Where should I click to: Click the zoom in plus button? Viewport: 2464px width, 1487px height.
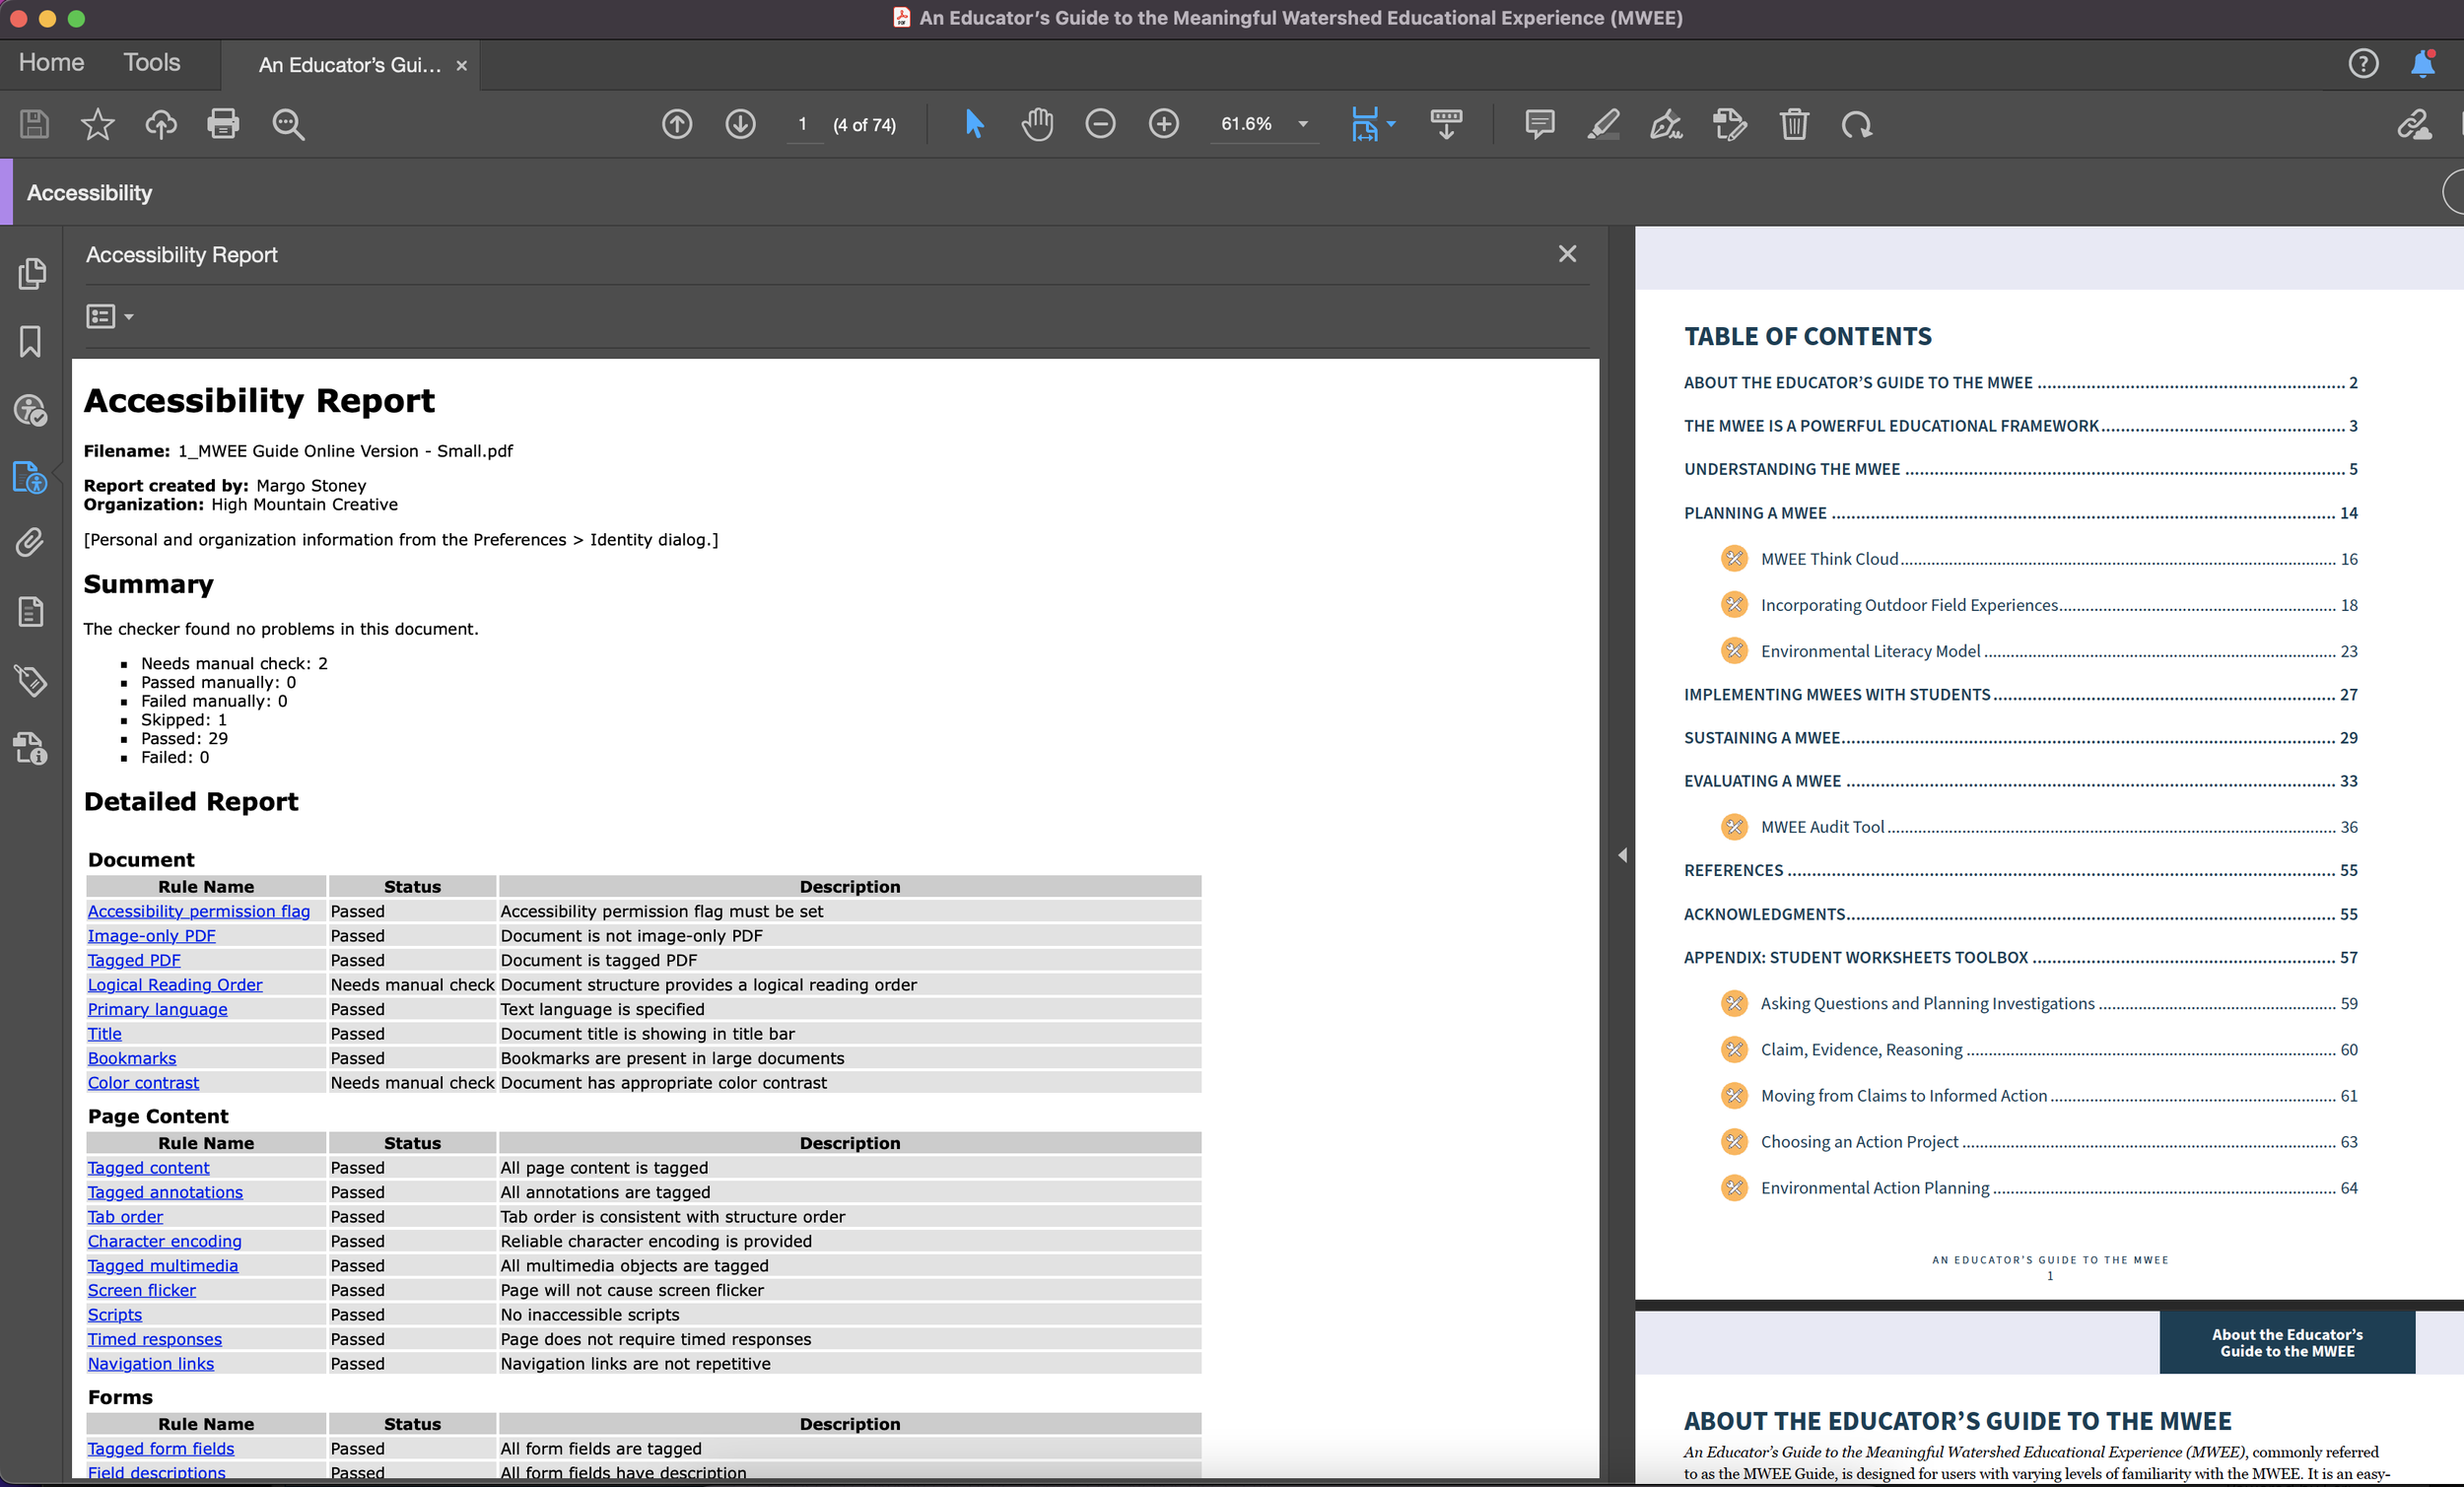pyautogui.click(x=1163, y=124)
